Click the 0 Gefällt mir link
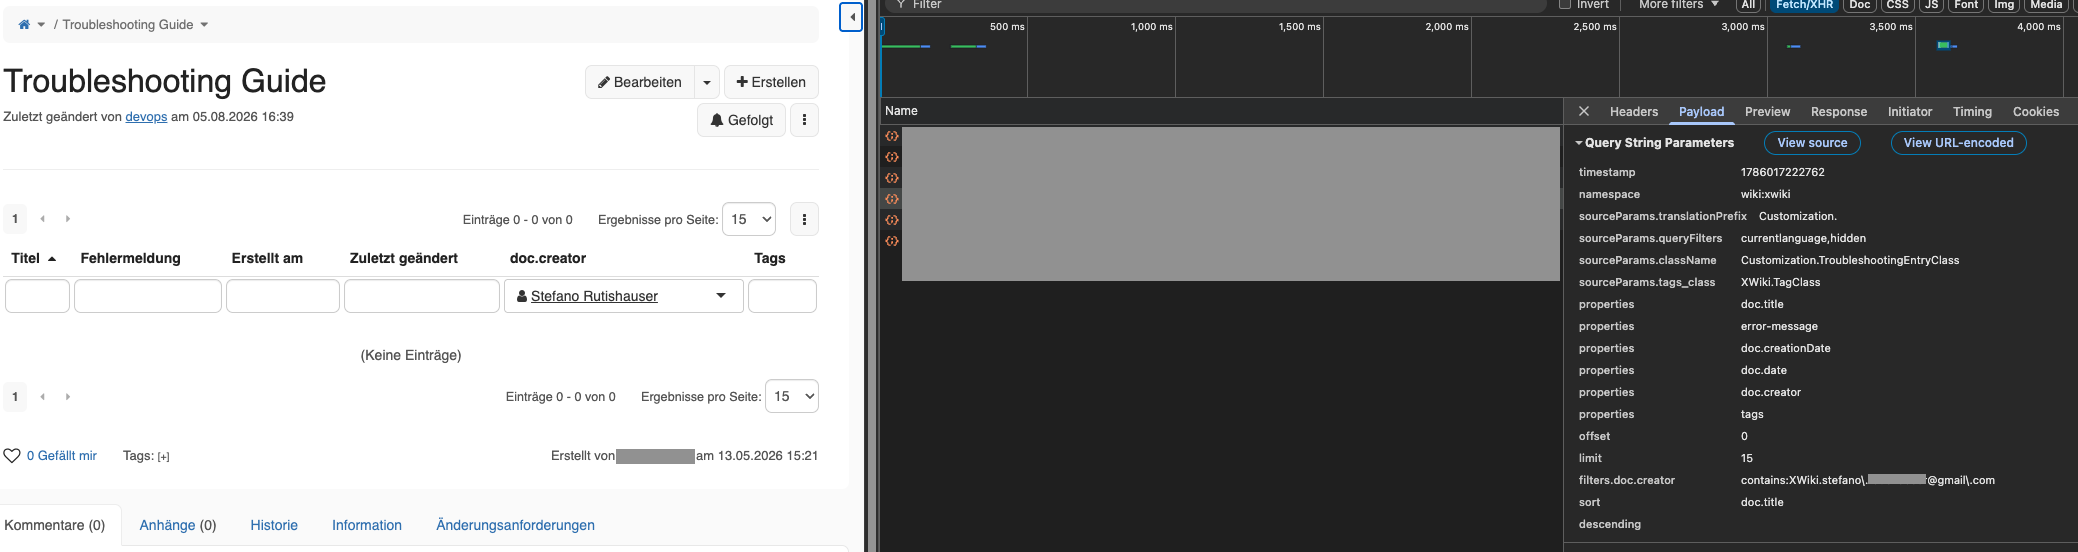The image size is (2078, 552). pos(62,456)
